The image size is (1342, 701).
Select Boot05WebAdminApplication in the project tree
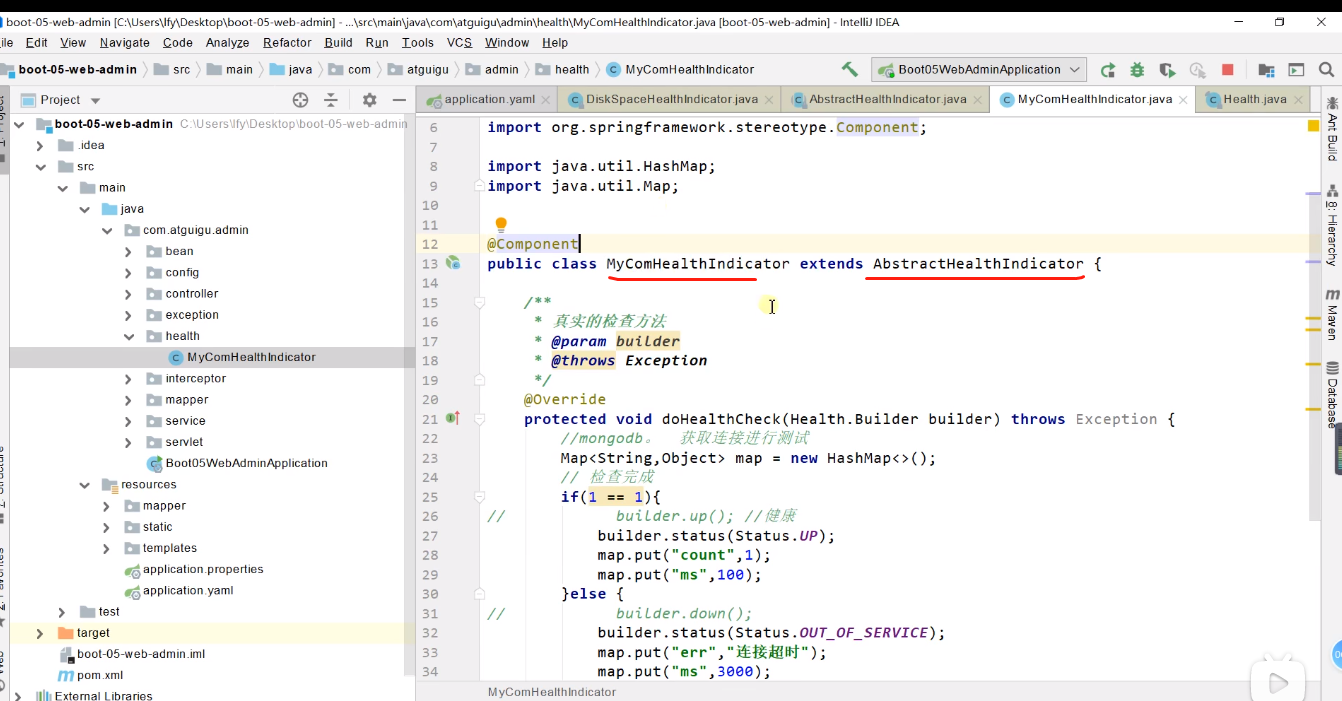tap(246, 463)
